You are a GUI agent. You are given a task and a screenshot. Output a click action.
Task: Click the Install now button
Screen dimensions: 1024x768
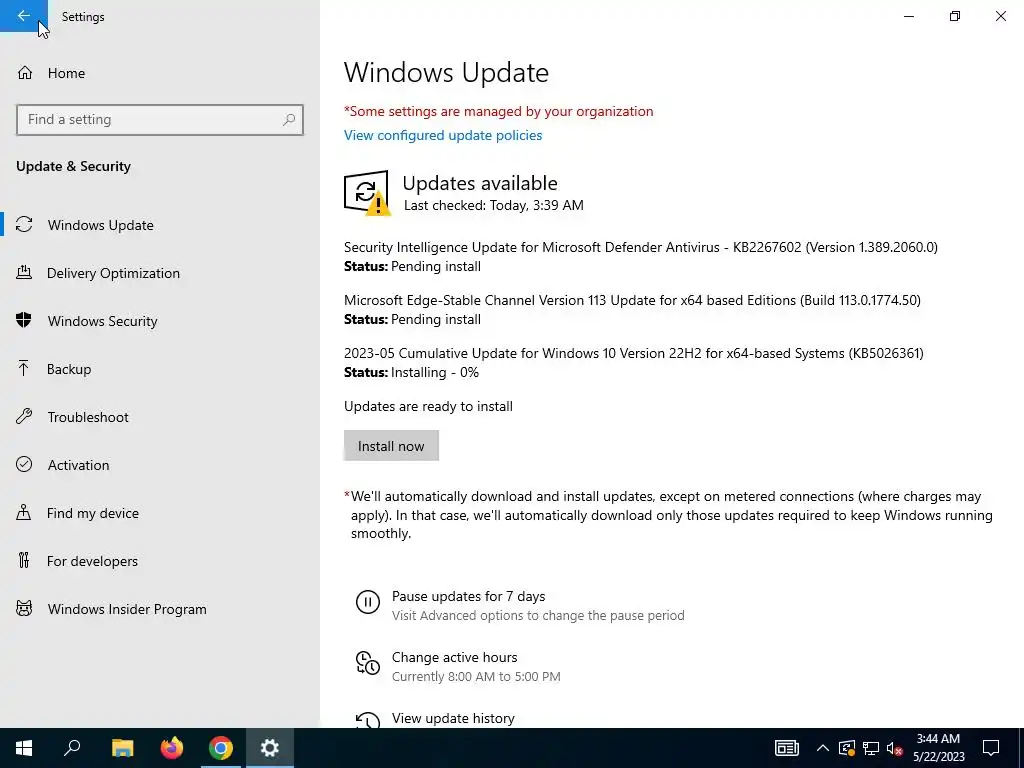click(391, 446)
